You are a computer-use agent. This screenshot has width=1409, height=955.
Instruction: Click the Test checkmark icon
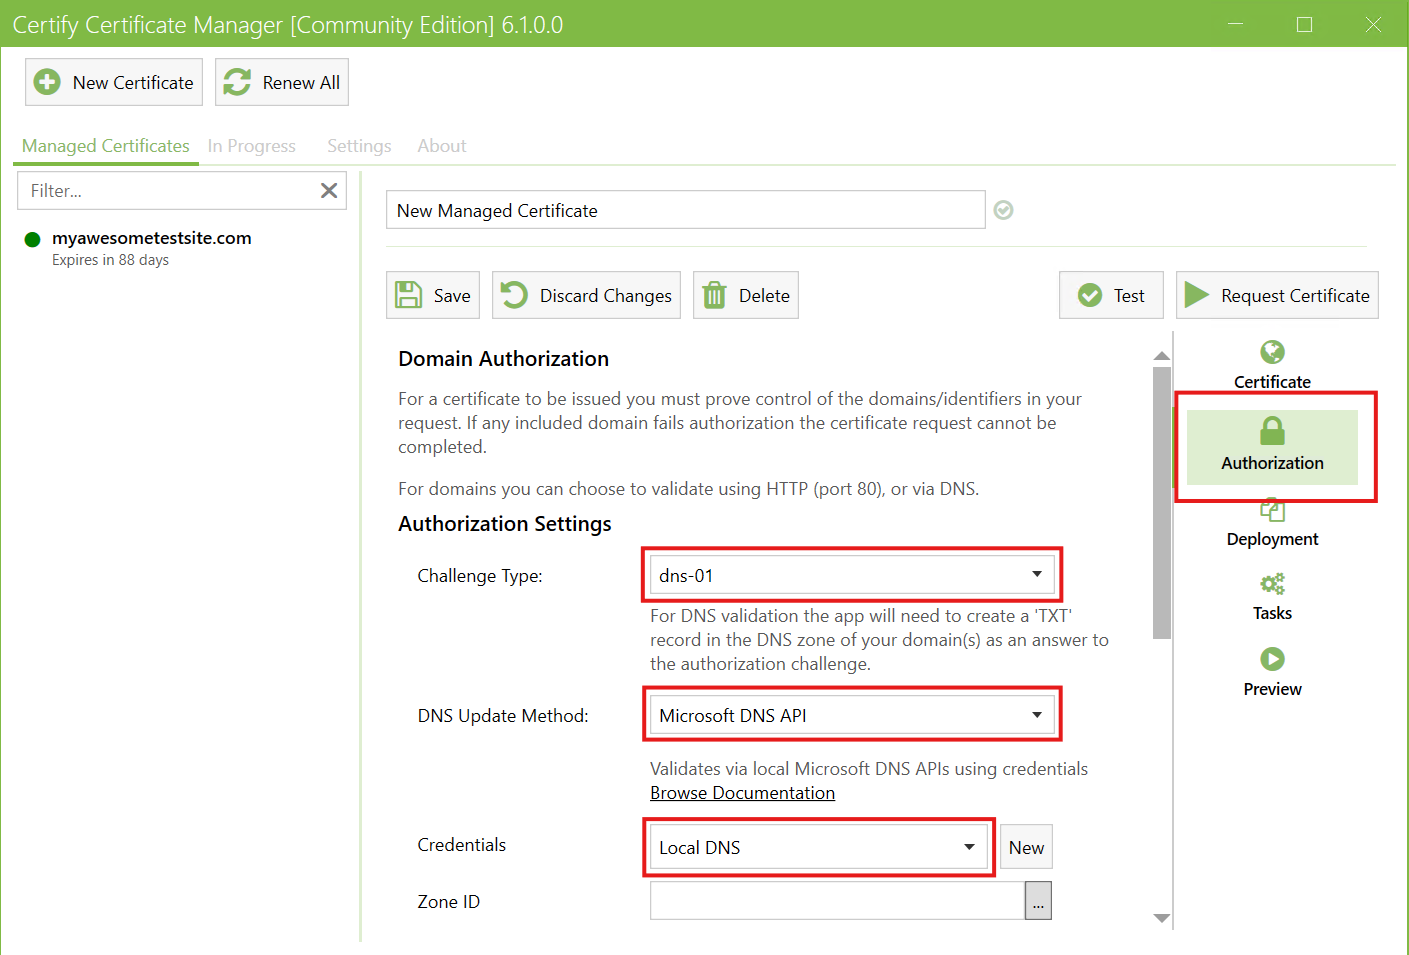[x=1090, y=295]
